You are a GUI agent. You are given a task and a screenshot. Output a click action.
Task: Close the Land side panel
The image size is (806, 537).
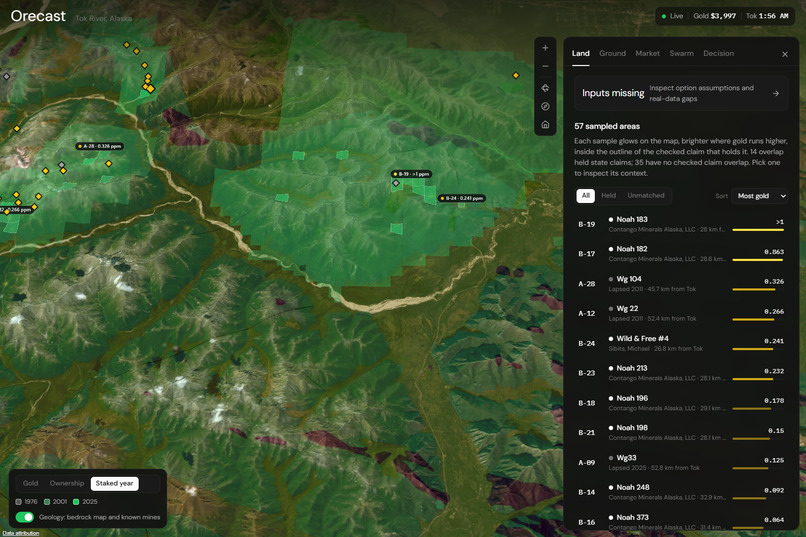[784, 54]
